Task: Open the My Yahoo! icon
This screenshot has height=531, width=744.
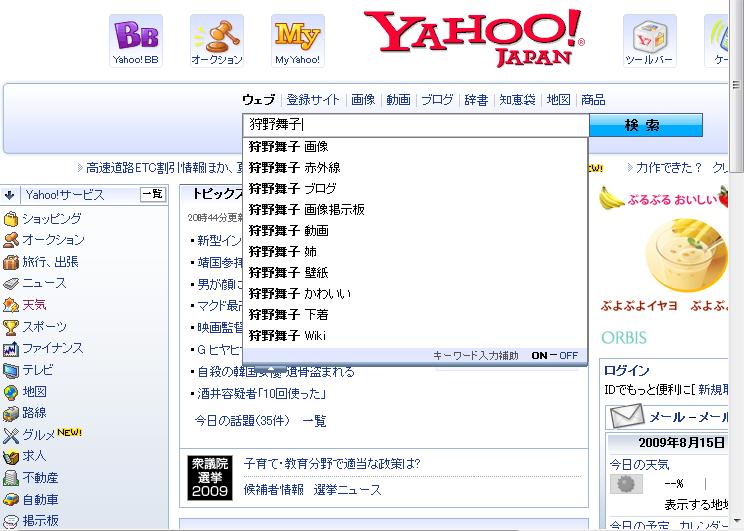Action: (298, 41)
